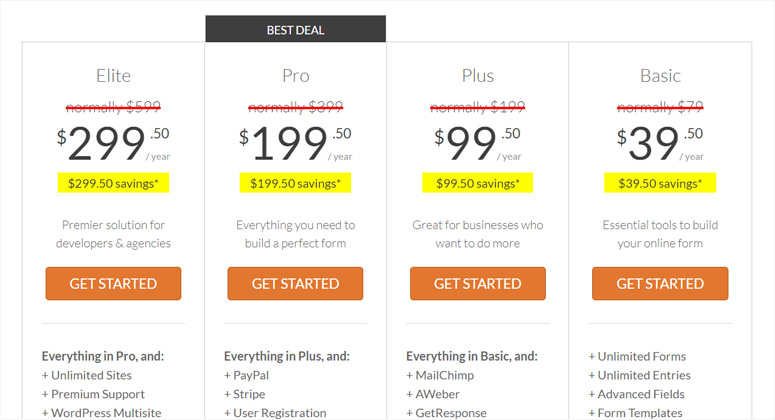Click the Pro plan heading
775x420 pixels.
[x=295, y=76]
